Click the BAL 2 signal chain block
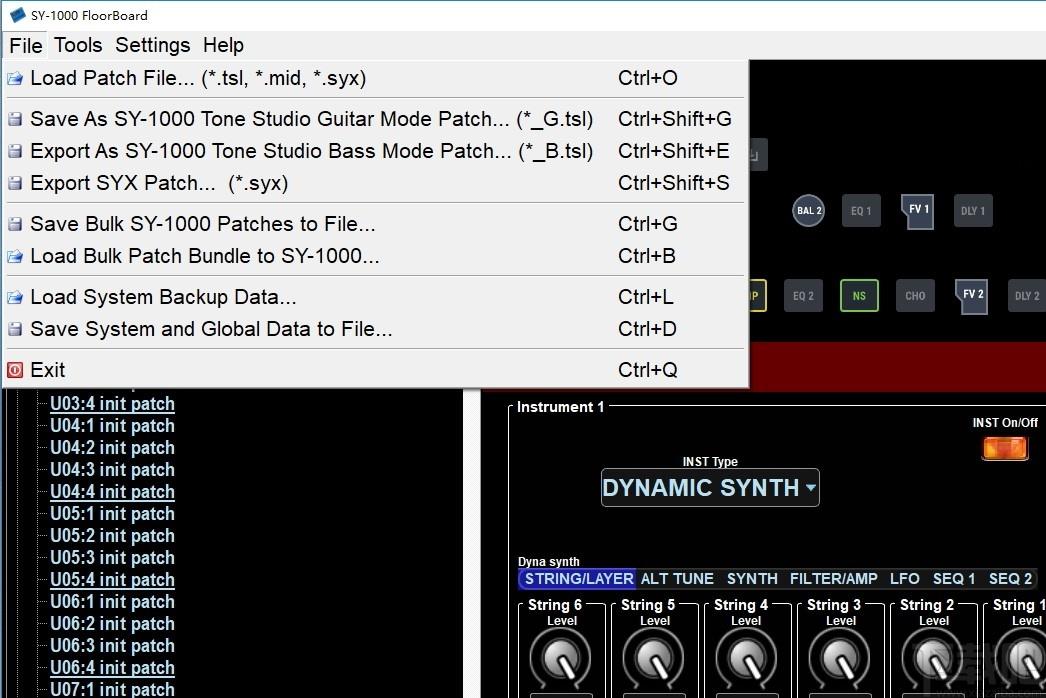This screenshot has height=698, width=1046. (x=808, y=211)
